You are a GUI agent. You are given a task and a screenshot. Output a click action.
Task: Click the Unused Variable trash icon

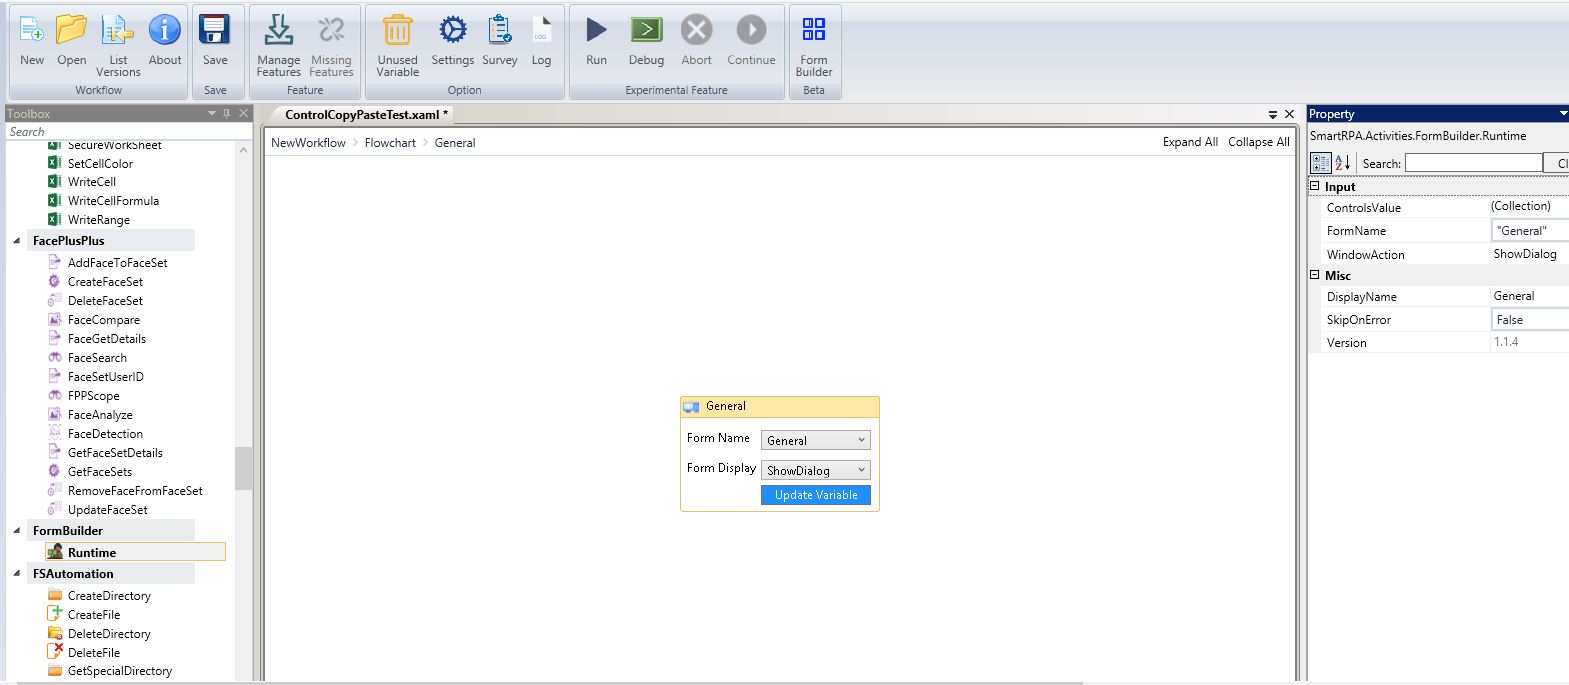(x=397, y=31)
